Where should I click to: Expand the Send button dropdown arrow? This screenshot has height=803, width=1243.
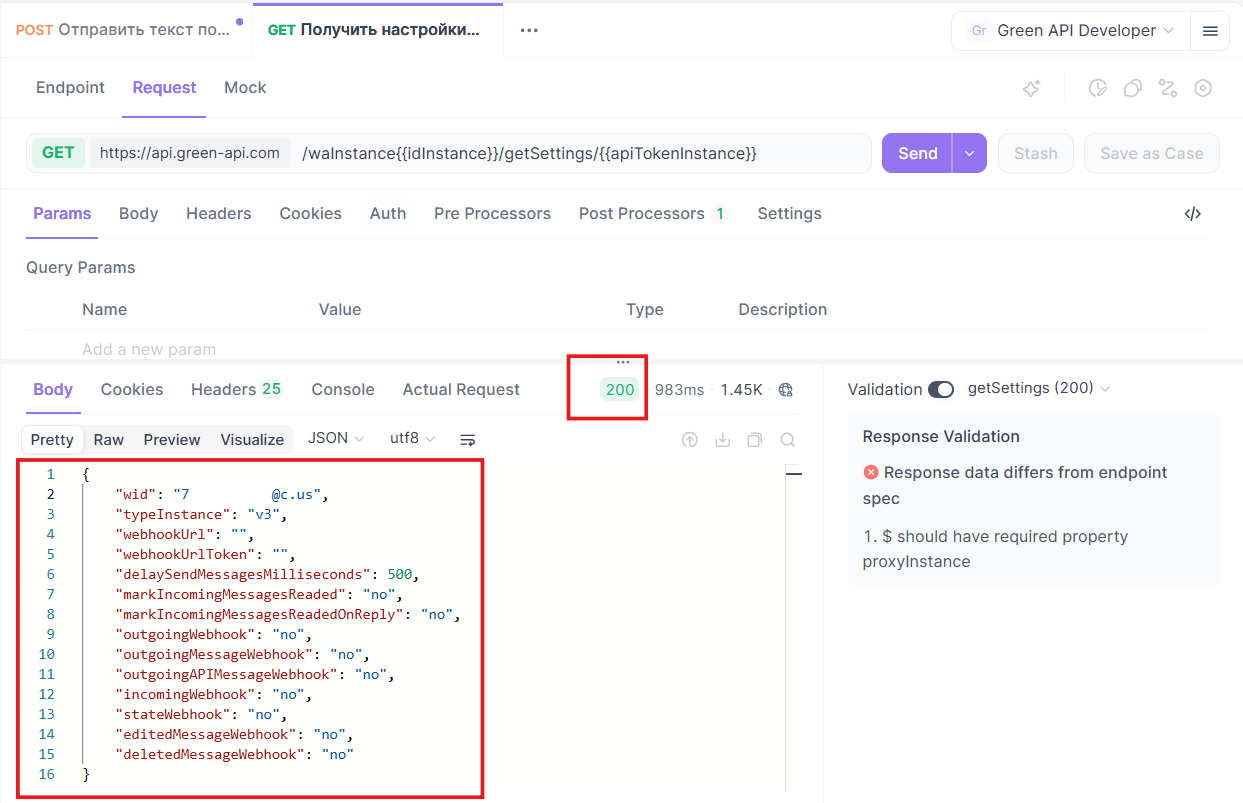point(969,154)
